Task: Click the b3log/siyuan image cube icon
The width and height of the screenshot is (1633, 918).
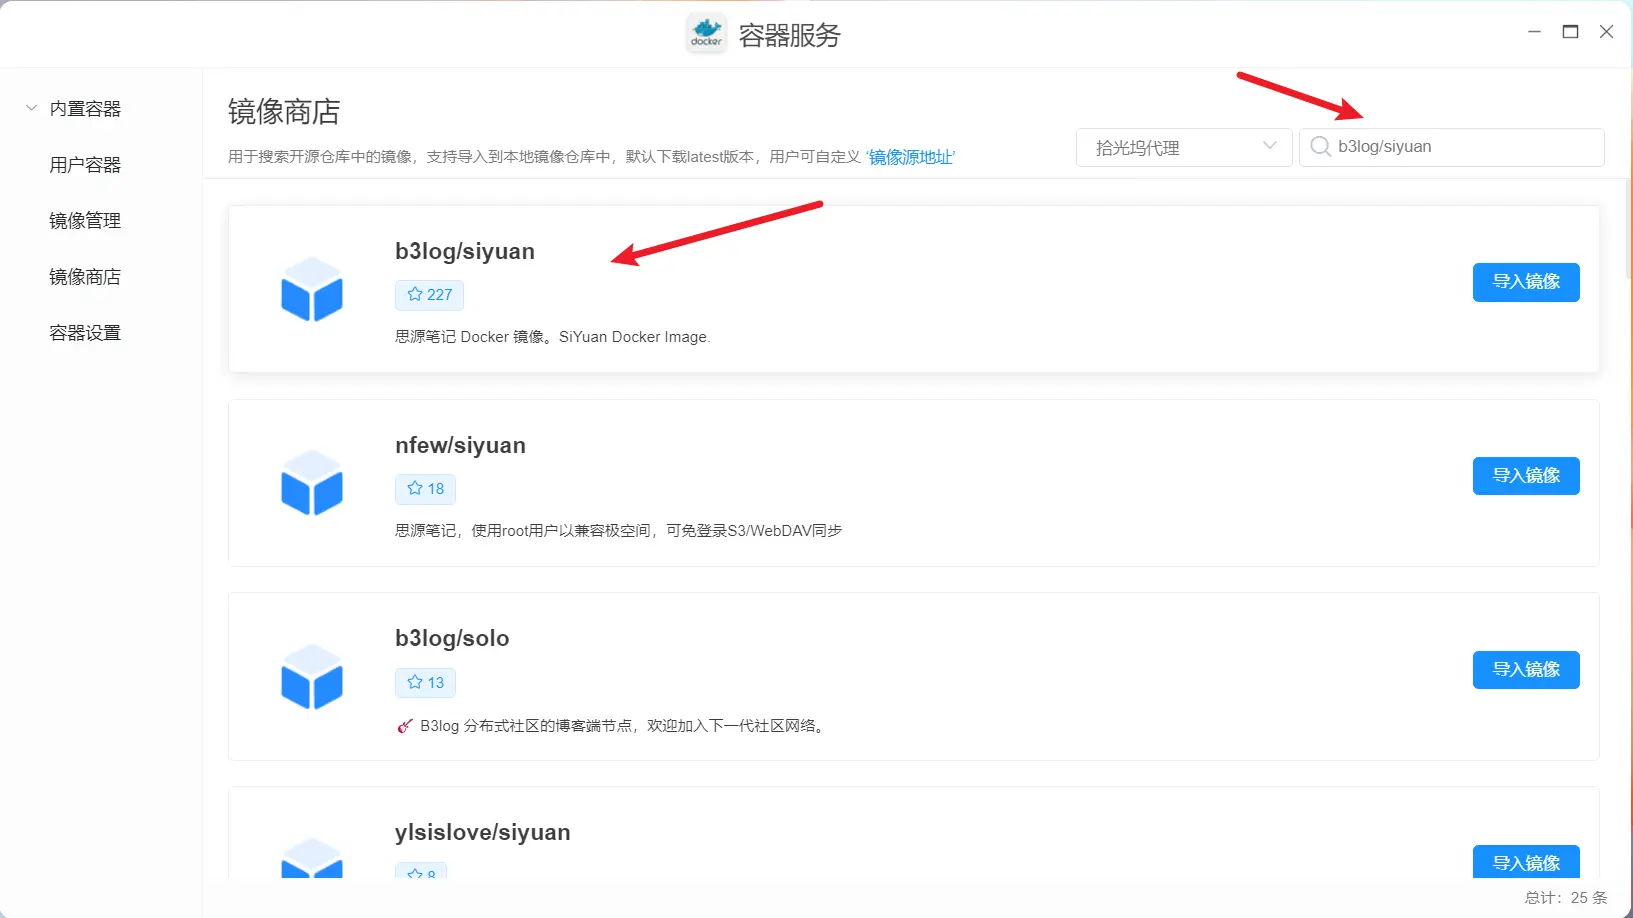Action: point(312,289)
